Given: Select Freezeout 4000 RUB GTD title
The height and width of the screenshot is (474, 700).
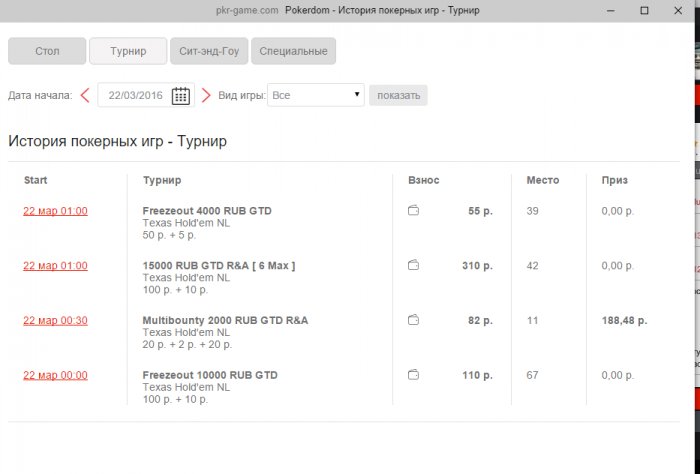Looking at the screenshot, I should (x=207, y=211).
